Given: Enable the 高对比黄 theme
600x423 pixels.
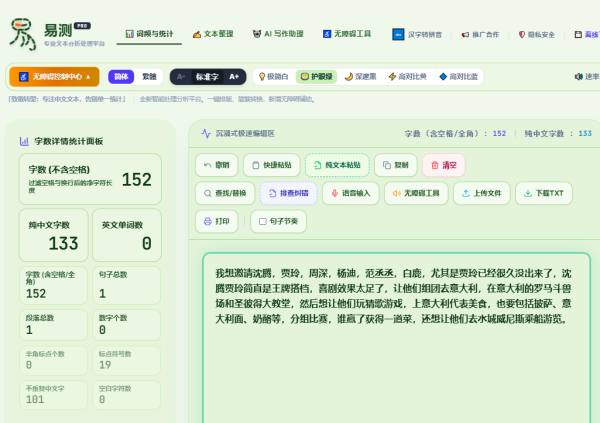Looking at the screenshot, I should tap(408, 77).
